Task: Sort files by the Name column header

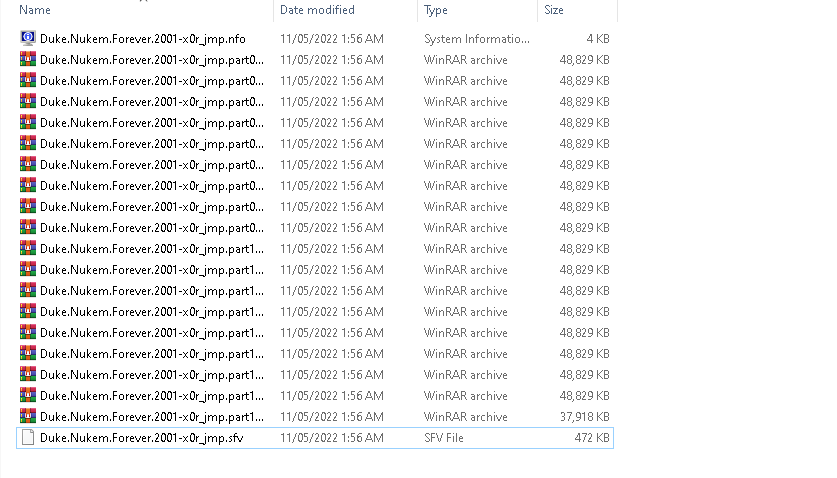Action: [x=35, y=10]
